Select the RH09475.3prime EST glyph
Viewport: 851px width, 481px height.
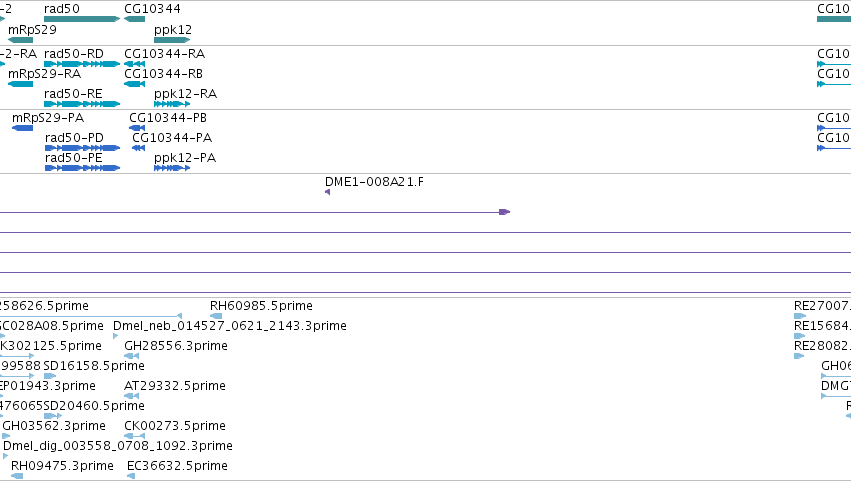coord(17,477)
